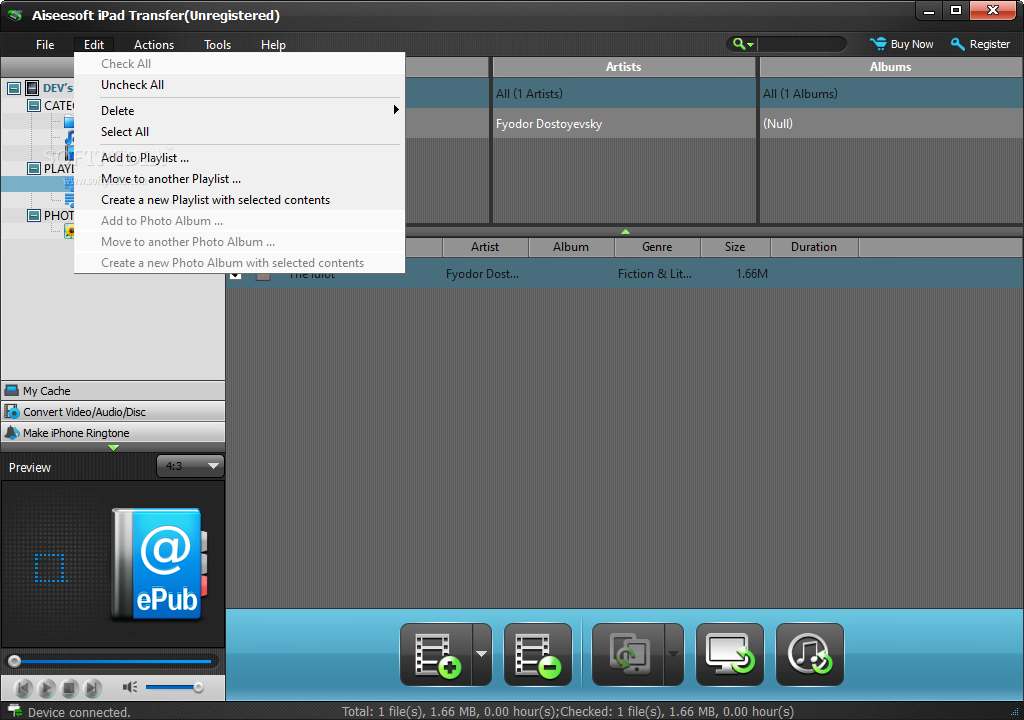The width and height of the screenshot is (1024, 720).
Task: Click the export to device button
Action: (x=628, y=655)
